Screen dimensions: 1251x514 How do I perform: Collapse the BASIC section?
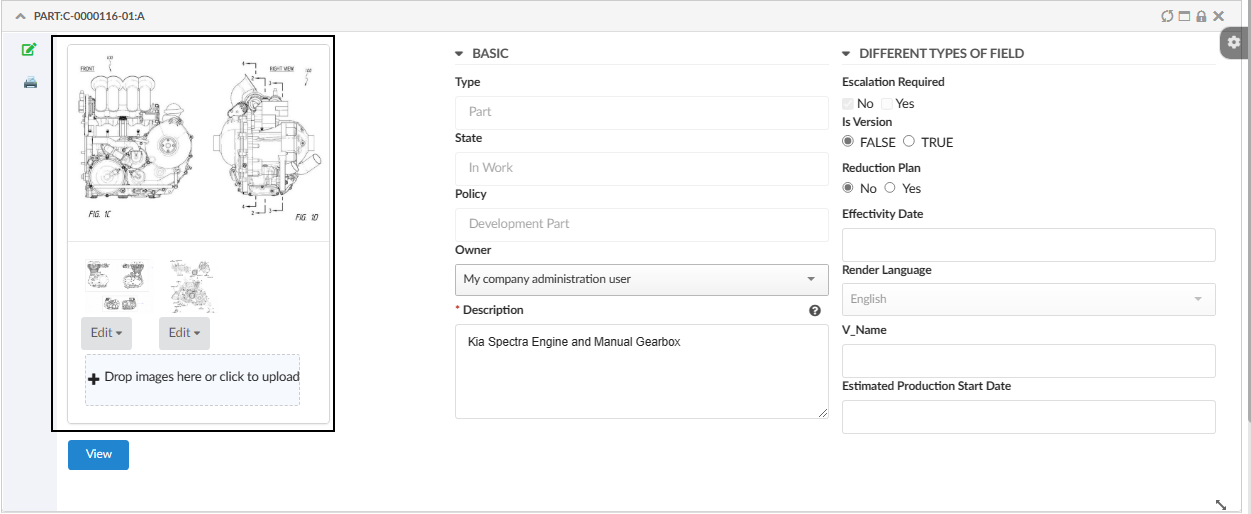click(x=460, y=54)
